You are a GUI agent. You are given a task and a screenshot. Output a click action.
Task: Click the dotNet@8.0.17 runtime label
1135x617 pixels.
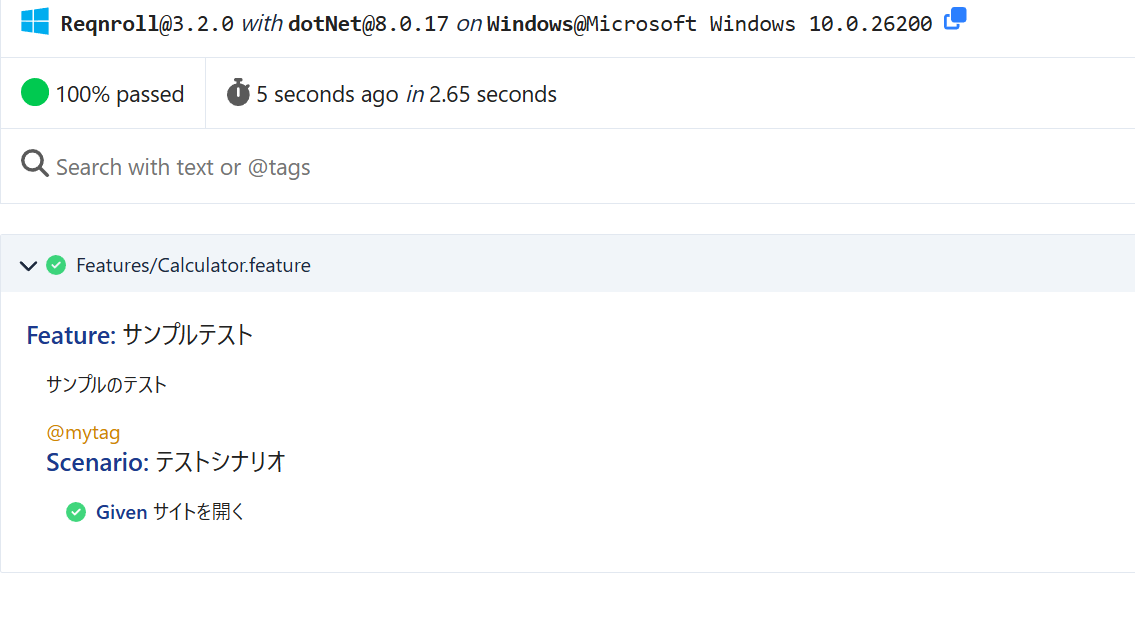click(x=368, y=23)
